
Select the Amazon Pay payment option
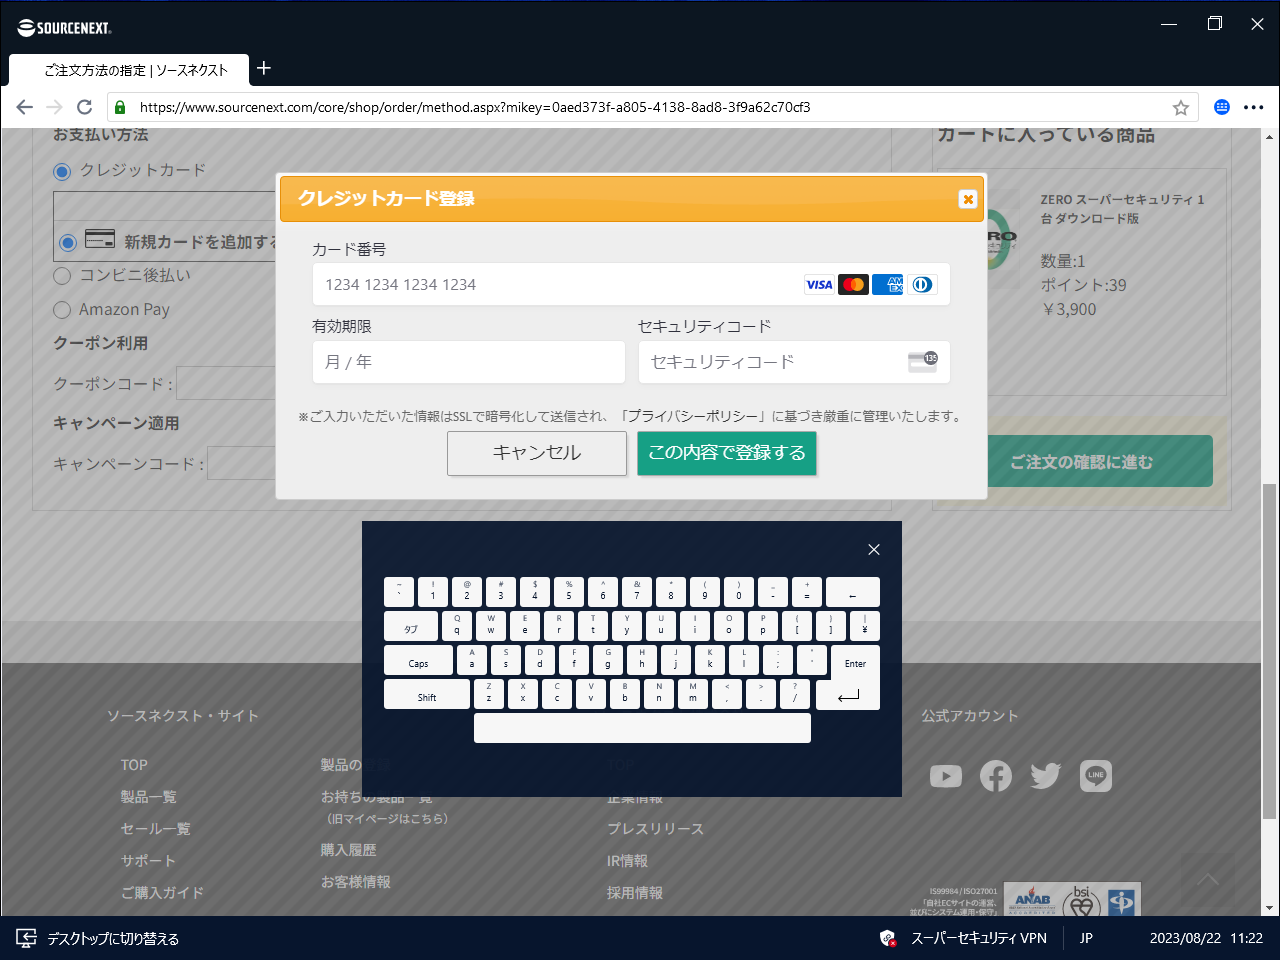tap(61, 310)
